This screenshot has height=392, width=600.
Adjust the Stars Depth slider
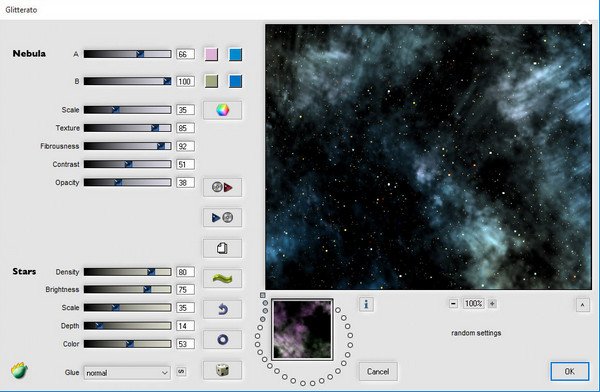[x=127, y=326]
